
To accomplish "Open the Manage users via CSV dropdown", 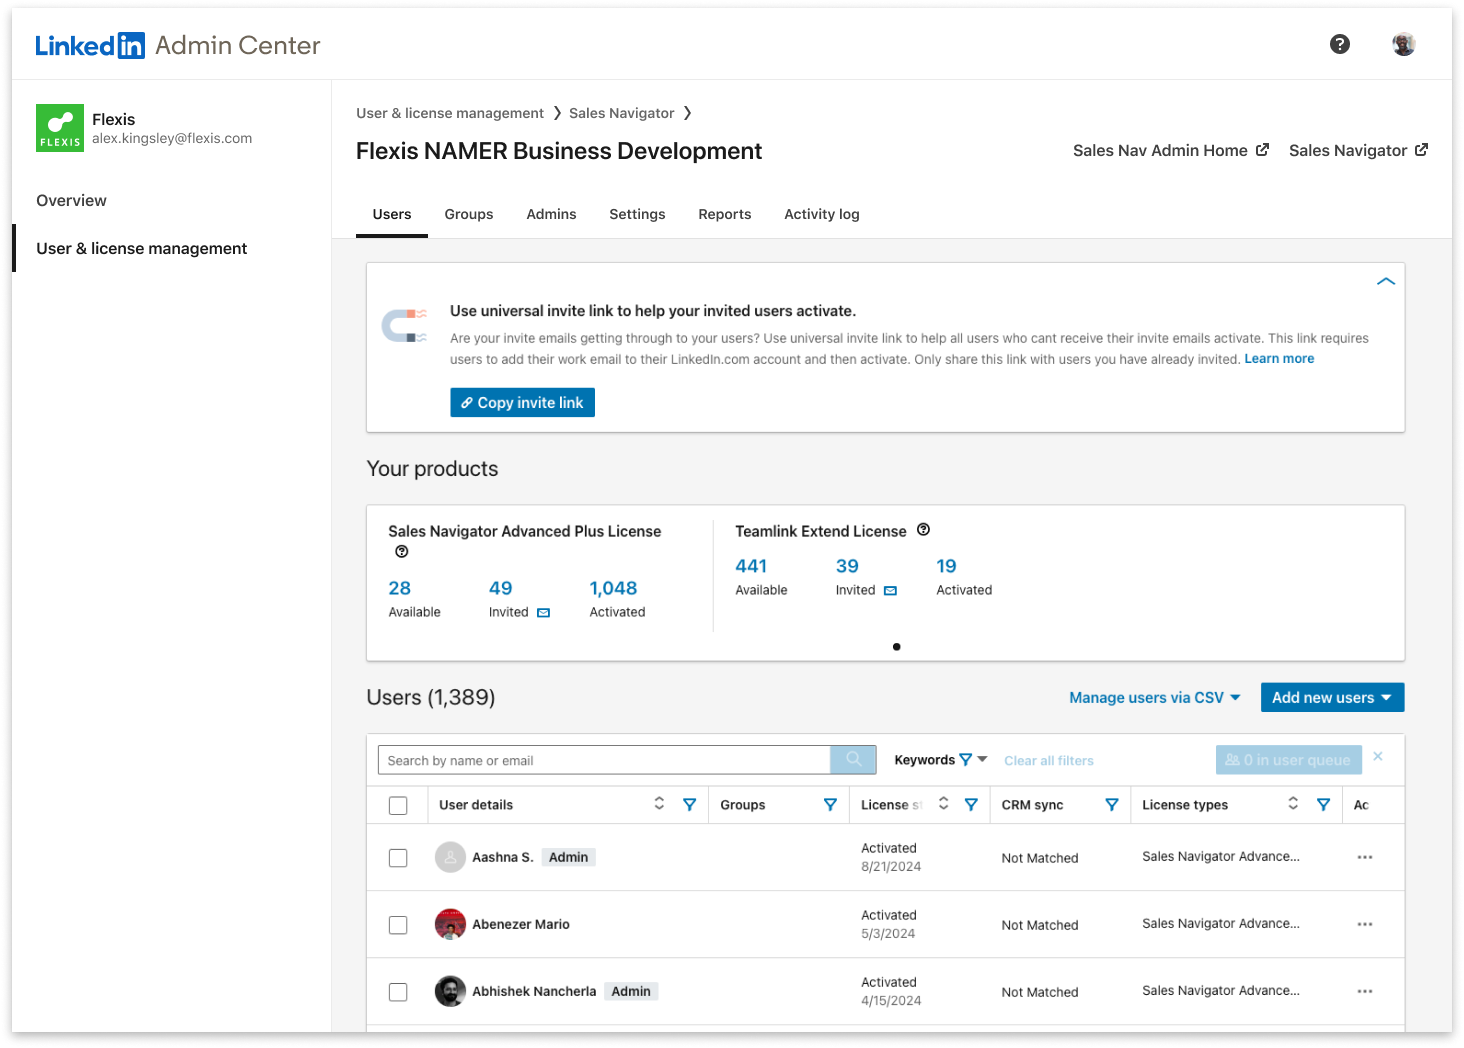I will 1155,698.
